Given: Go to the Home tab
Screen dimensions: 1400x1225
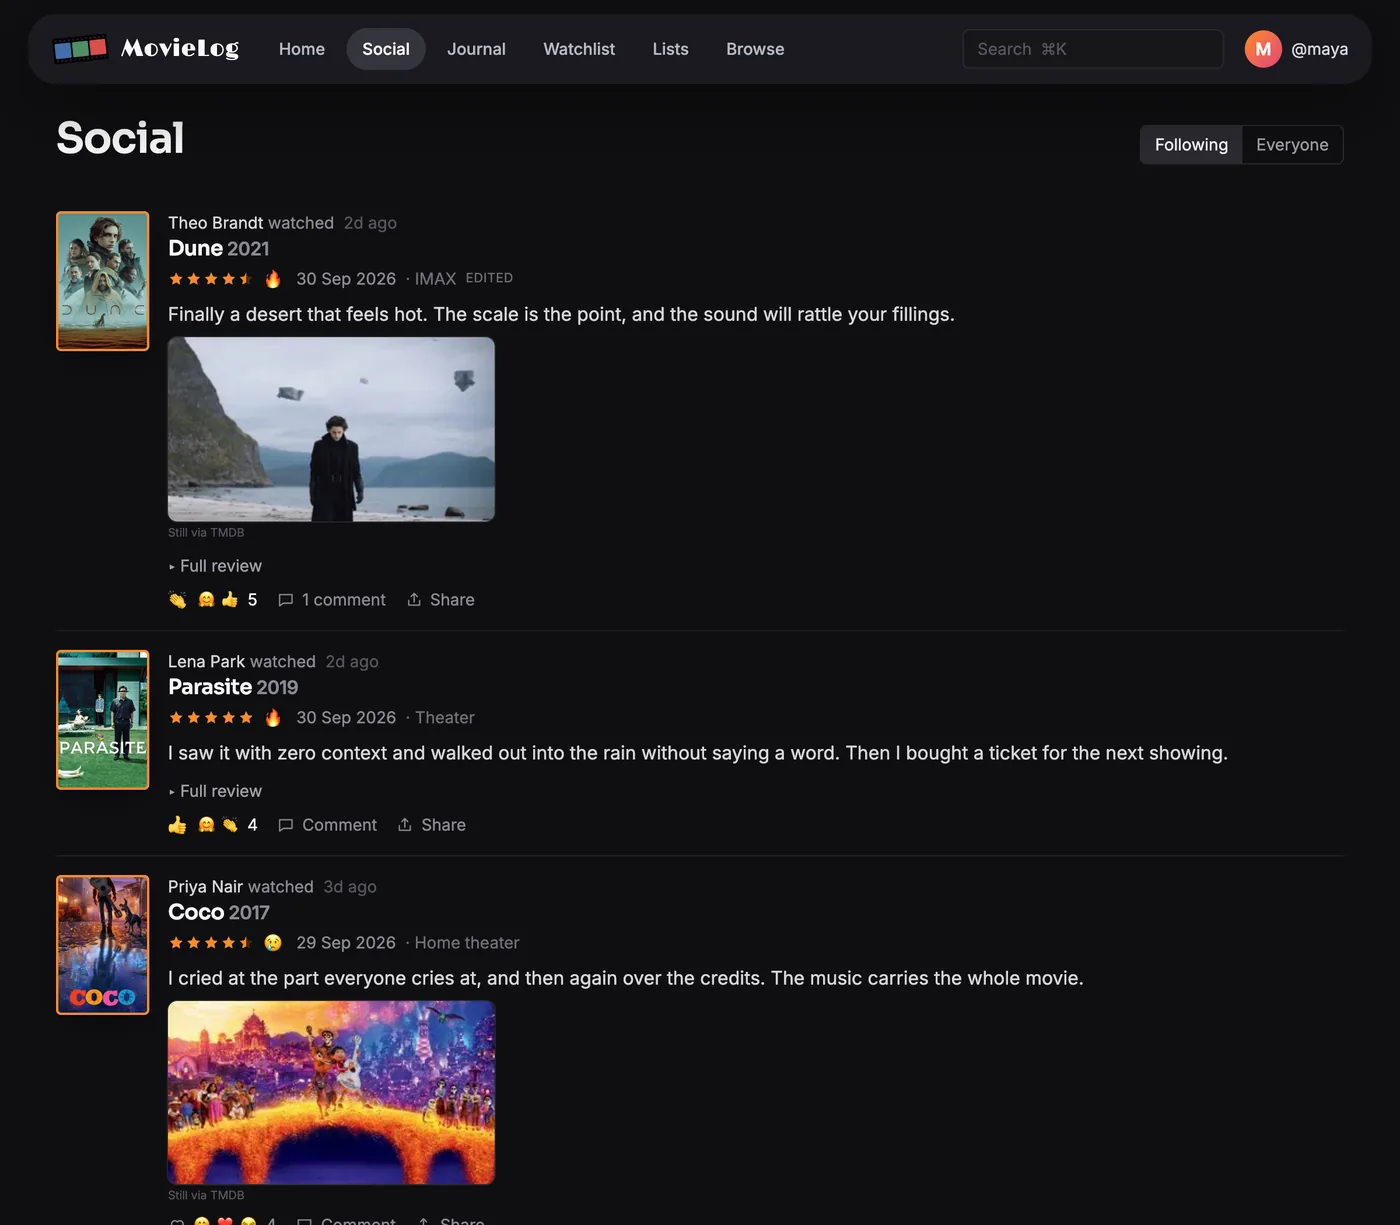Looking at the screenshot, I should point(302,49).
